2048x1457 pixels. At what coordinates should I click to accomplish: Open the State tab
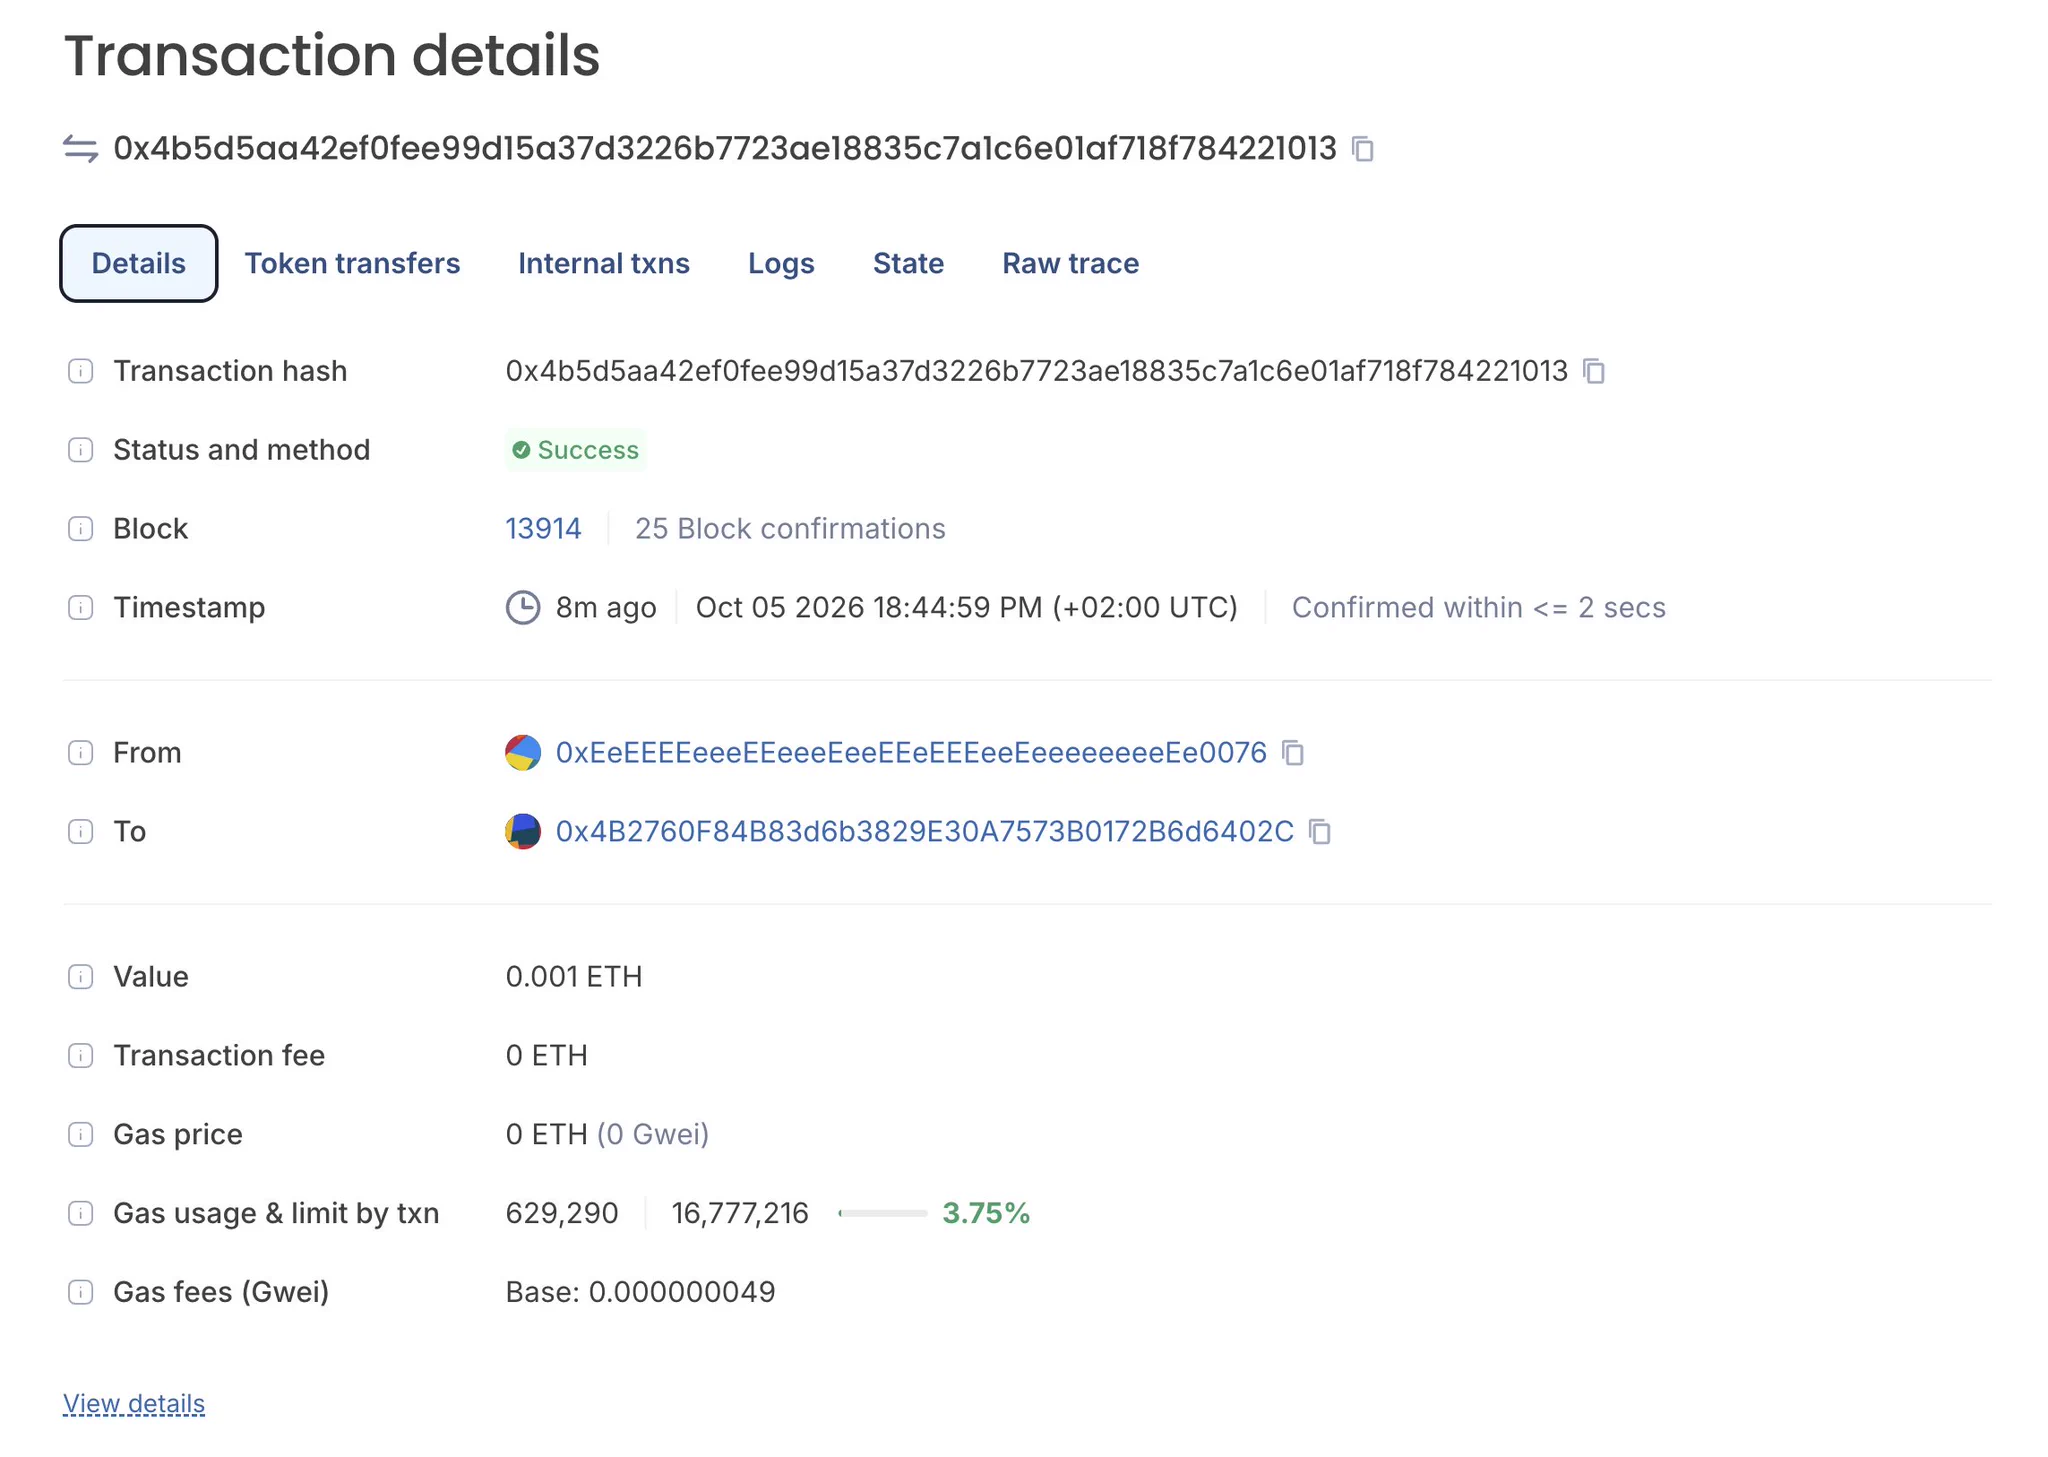[x=908, y=263]
